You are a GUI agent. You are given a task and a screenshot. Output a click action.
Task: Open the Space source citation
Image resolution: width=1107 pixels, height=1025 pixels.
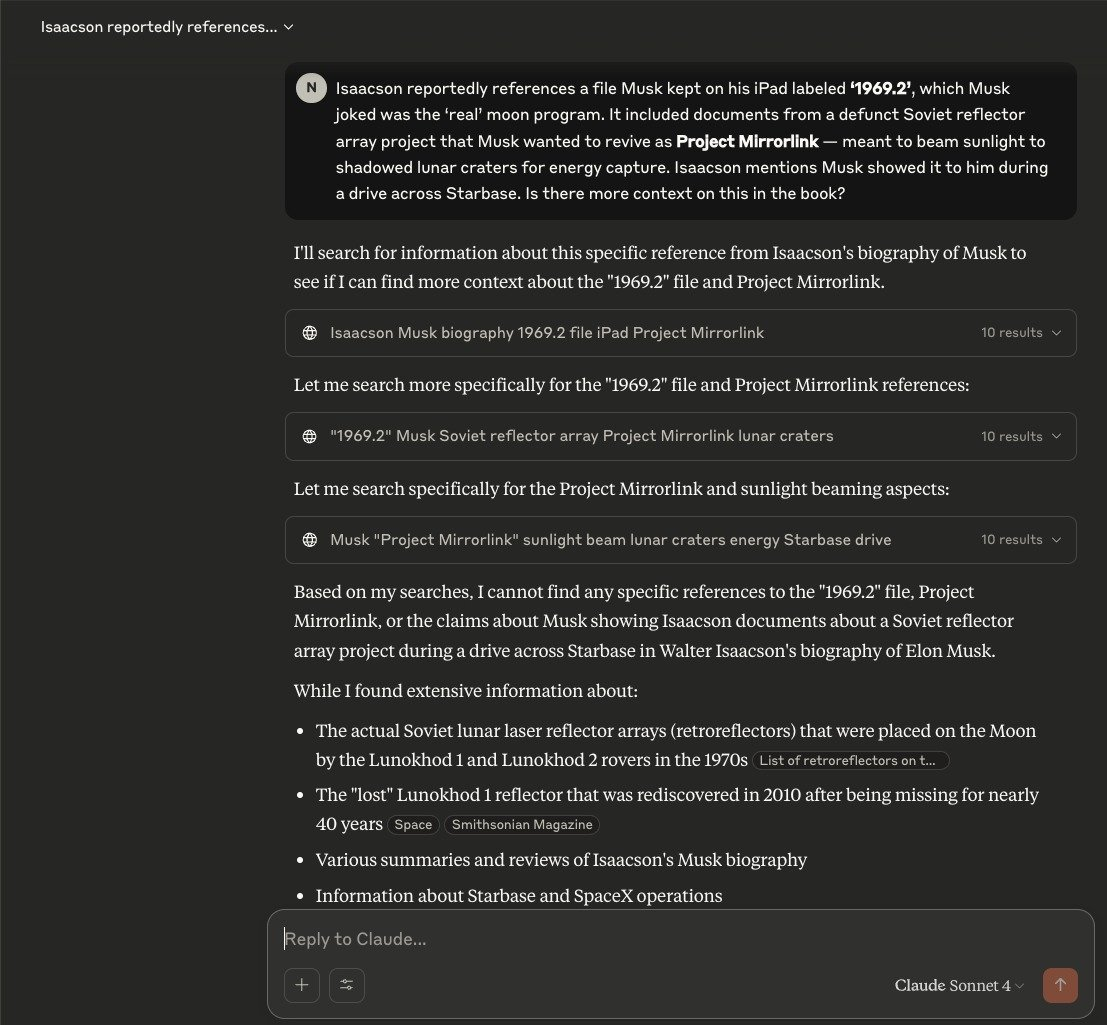413,825
